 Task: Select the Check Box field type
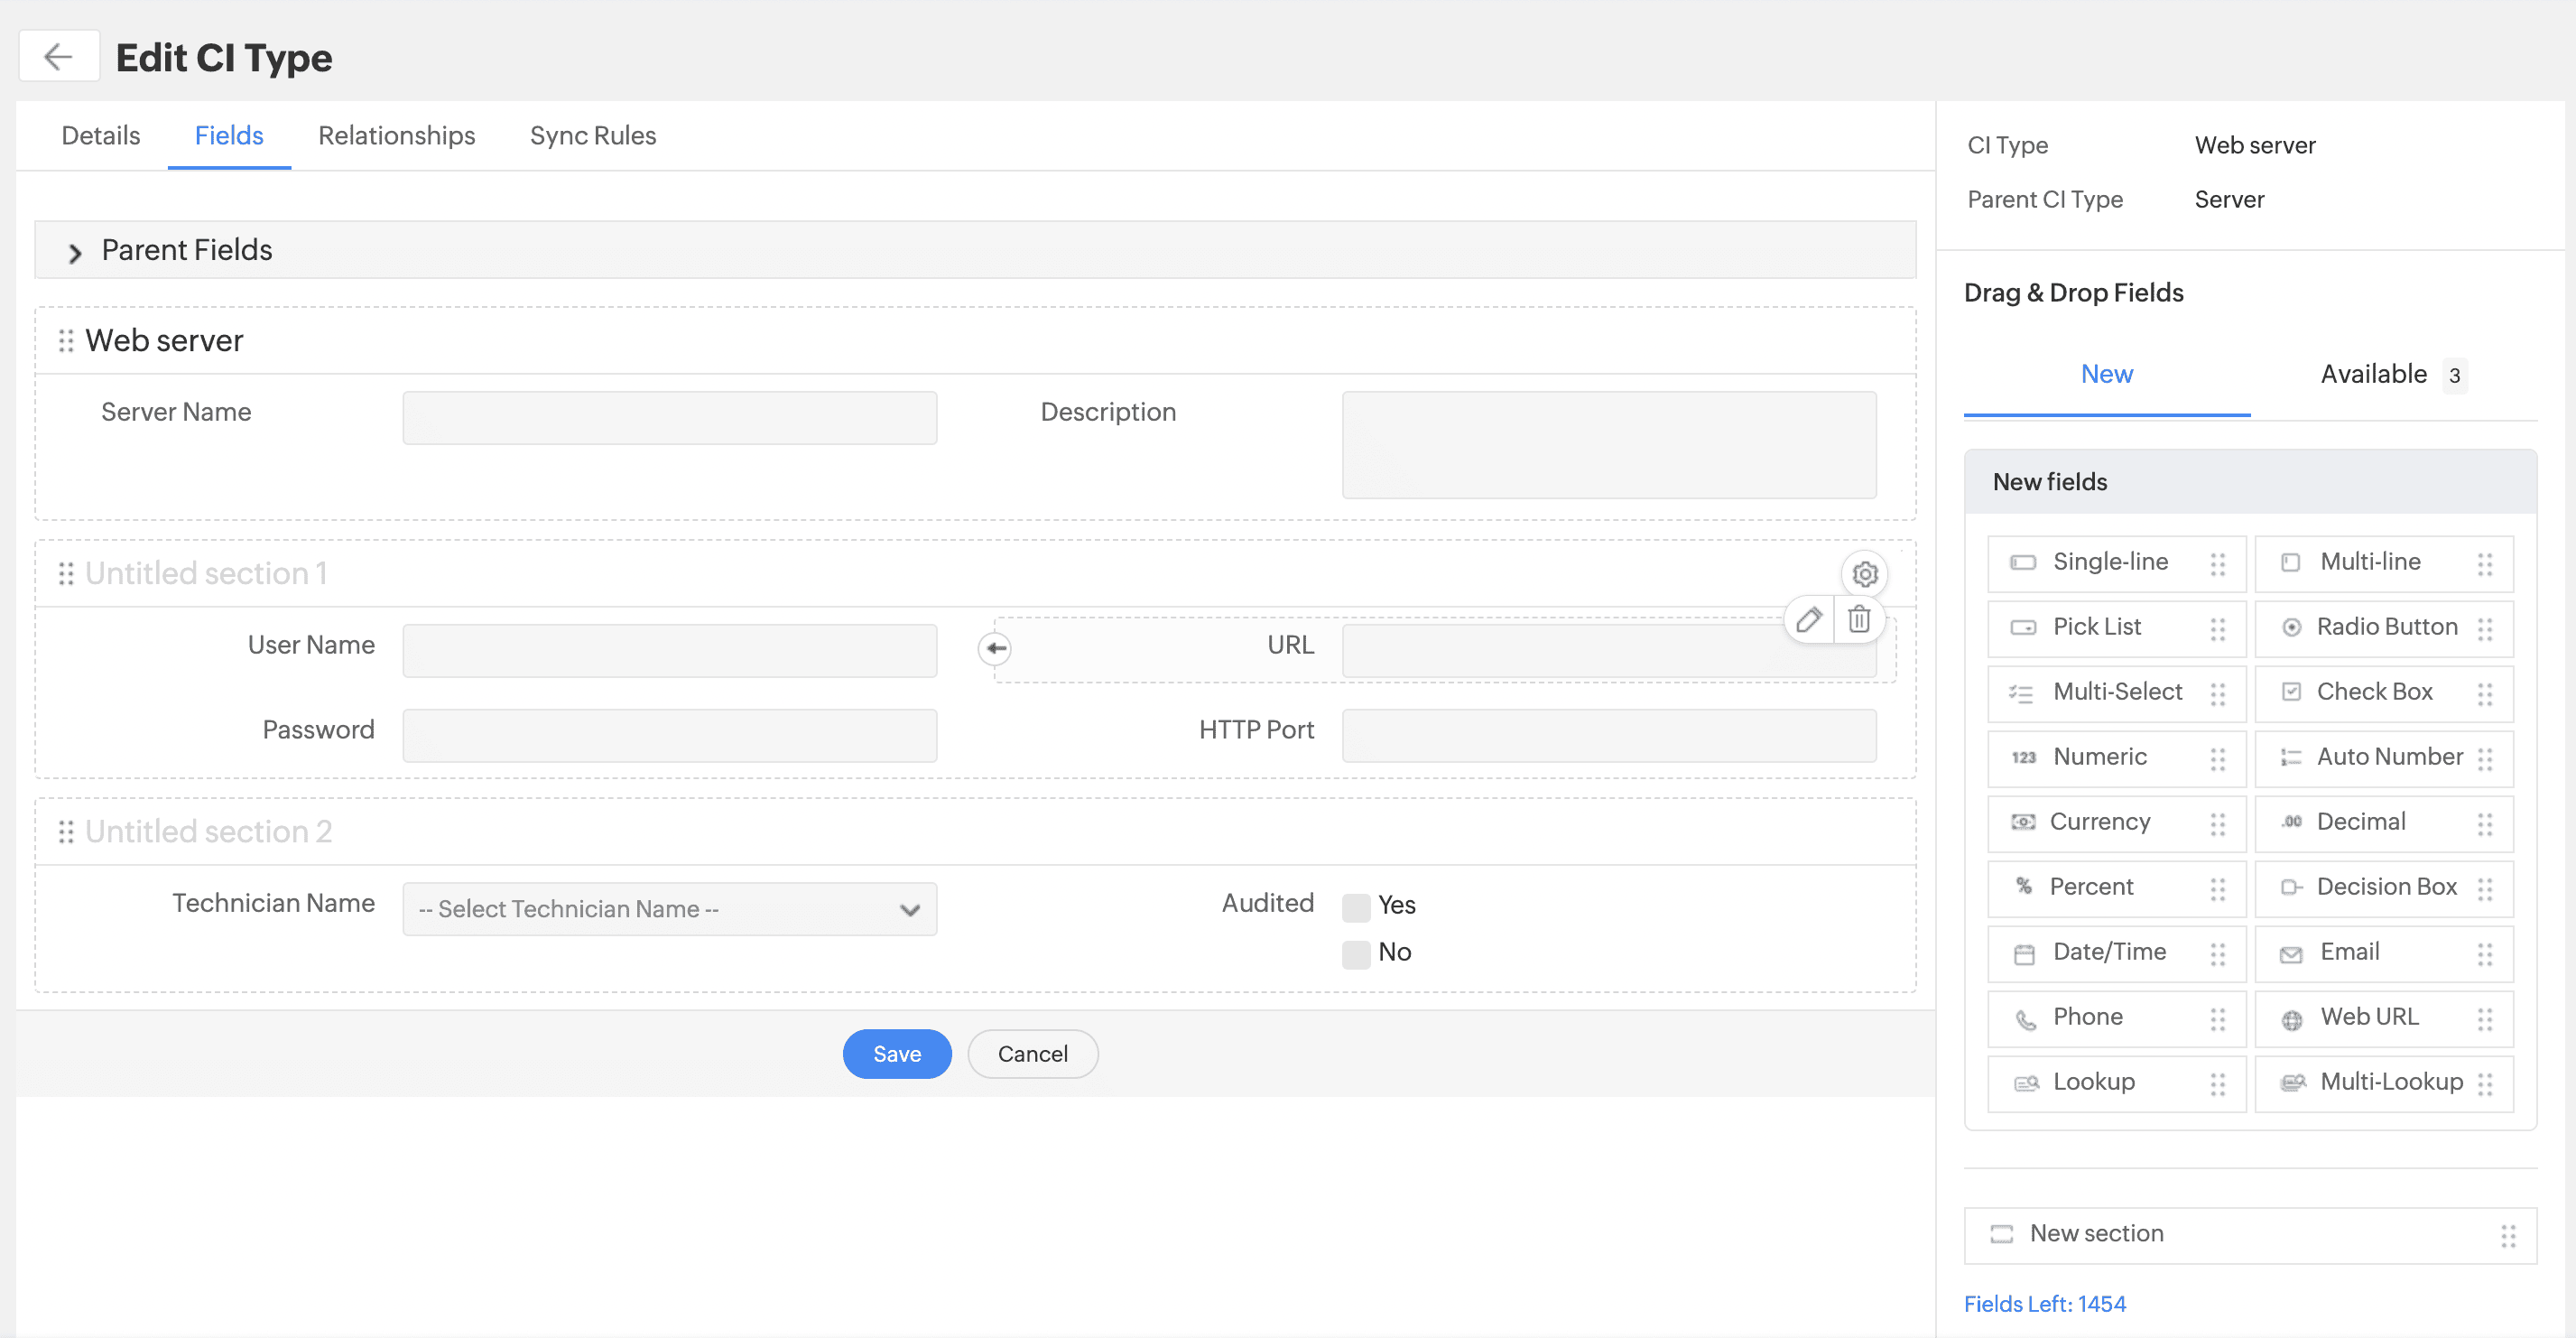pos(2372,692)
